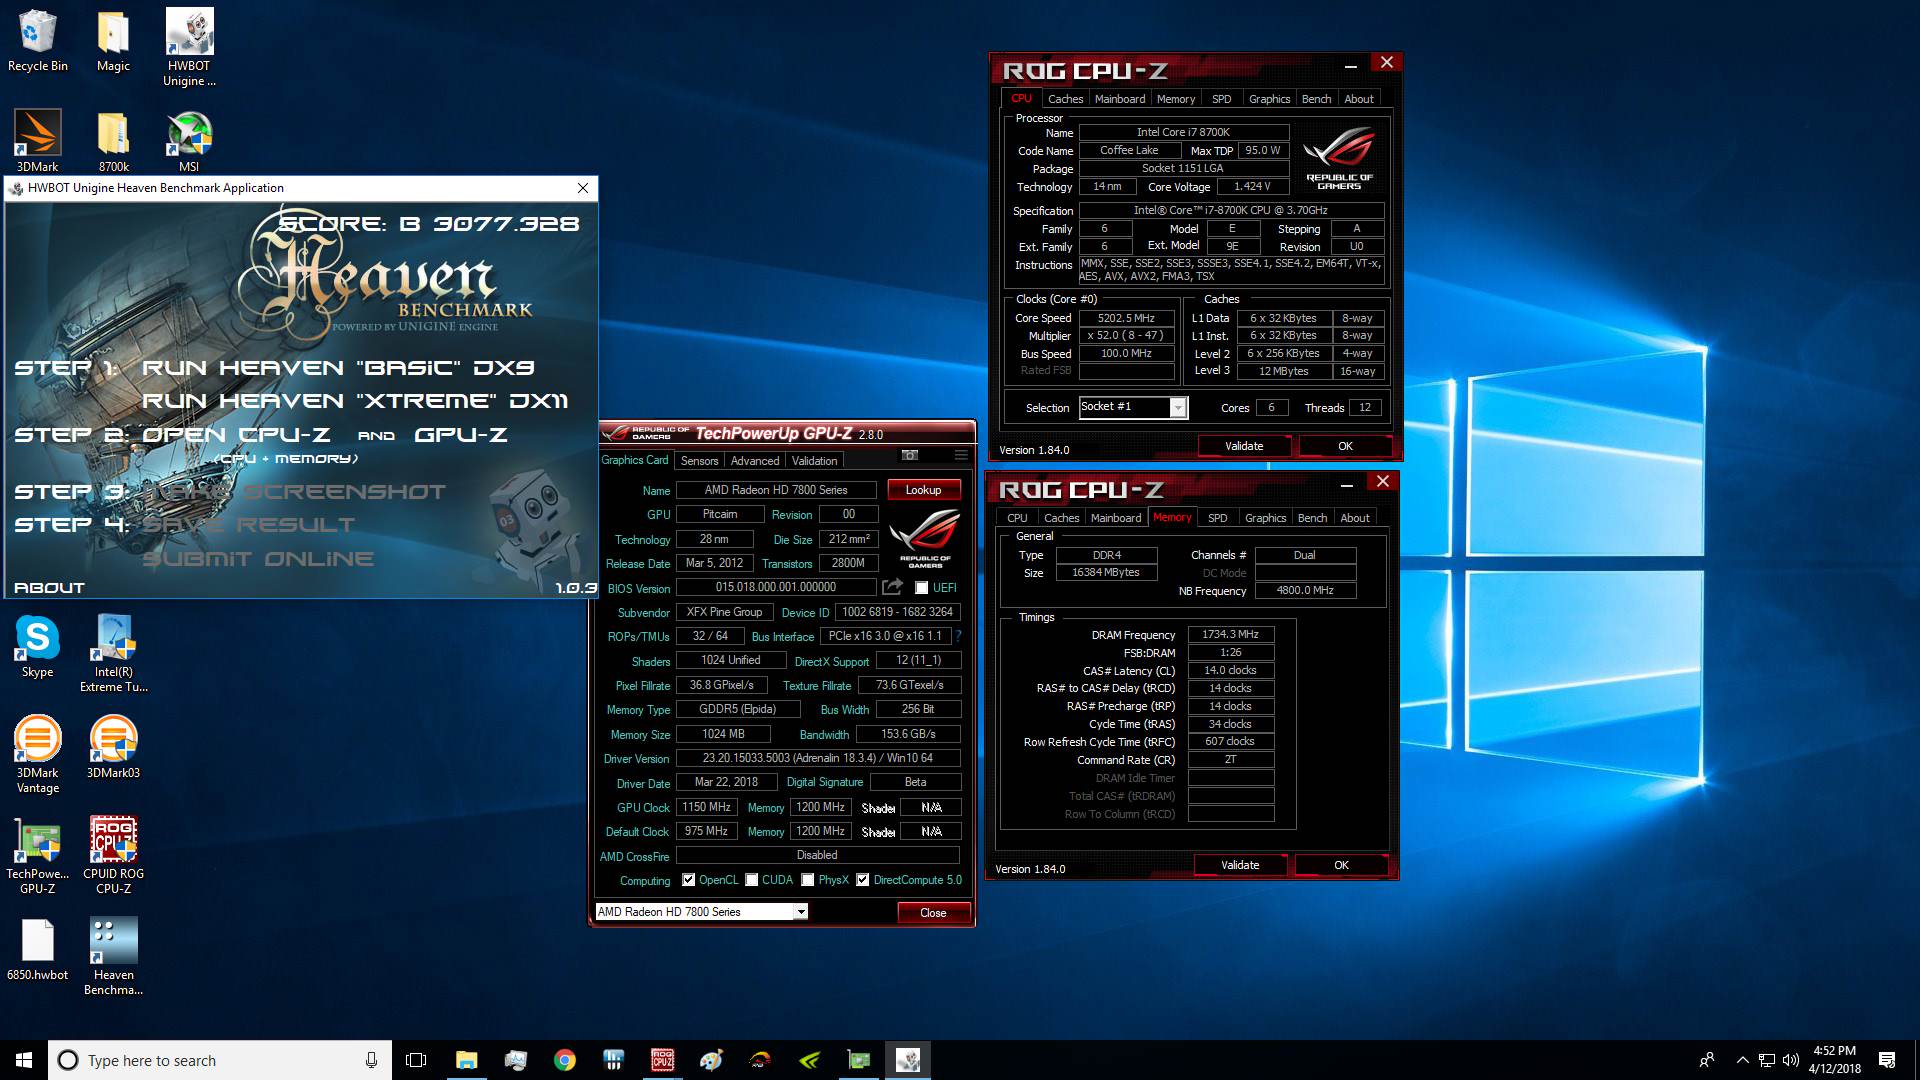
Task: Open File Explorer from the taskbar
Action: pyautogui.click(x=466, y=1060)
